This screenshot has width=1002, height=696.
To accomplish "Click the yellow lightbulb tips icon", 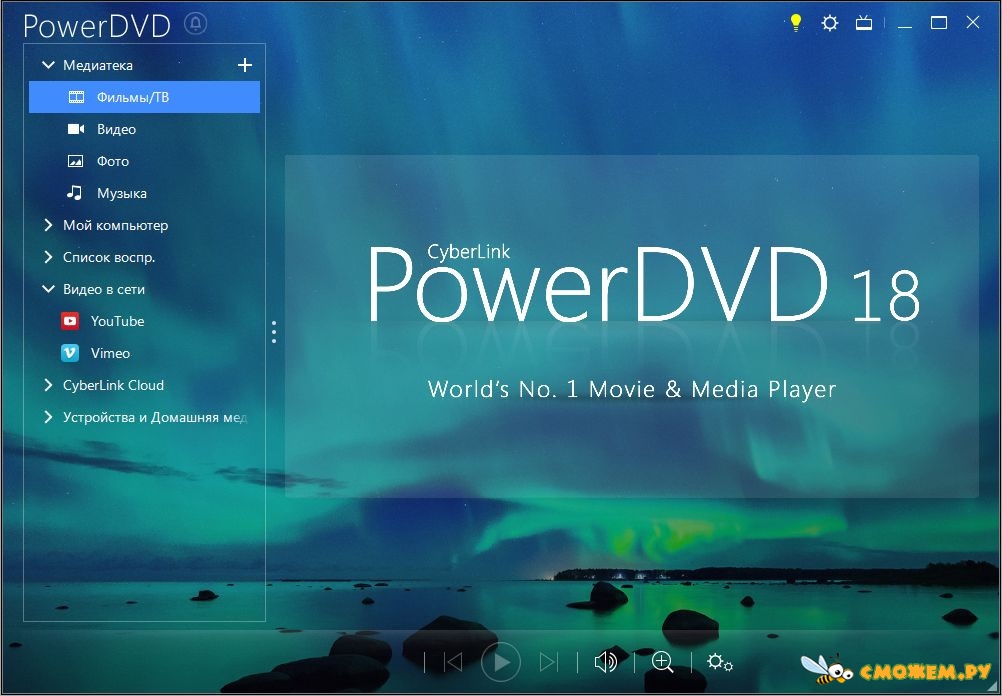I will pos(796,24).
